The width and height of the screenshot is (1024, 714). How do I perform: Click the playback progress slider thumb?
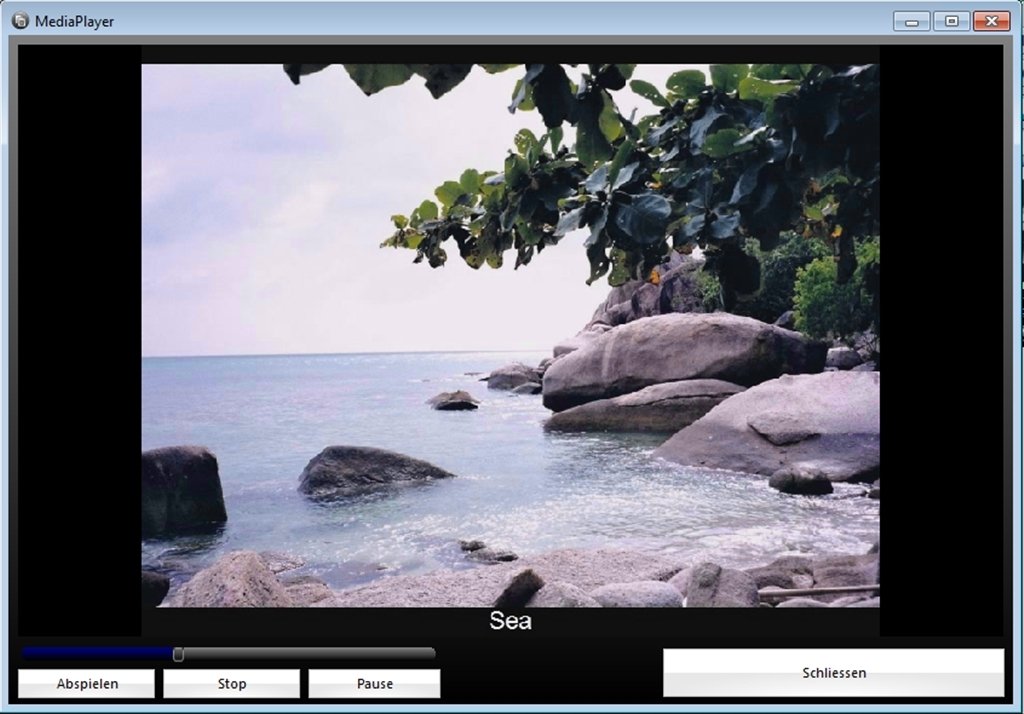click(x=178, y=654)
